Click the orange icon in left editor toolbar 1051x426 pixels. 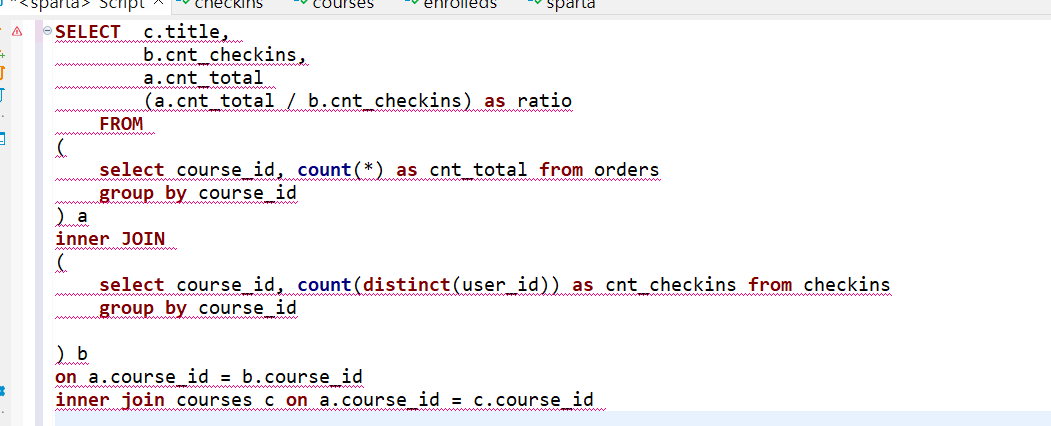click(x=3, y=72)
